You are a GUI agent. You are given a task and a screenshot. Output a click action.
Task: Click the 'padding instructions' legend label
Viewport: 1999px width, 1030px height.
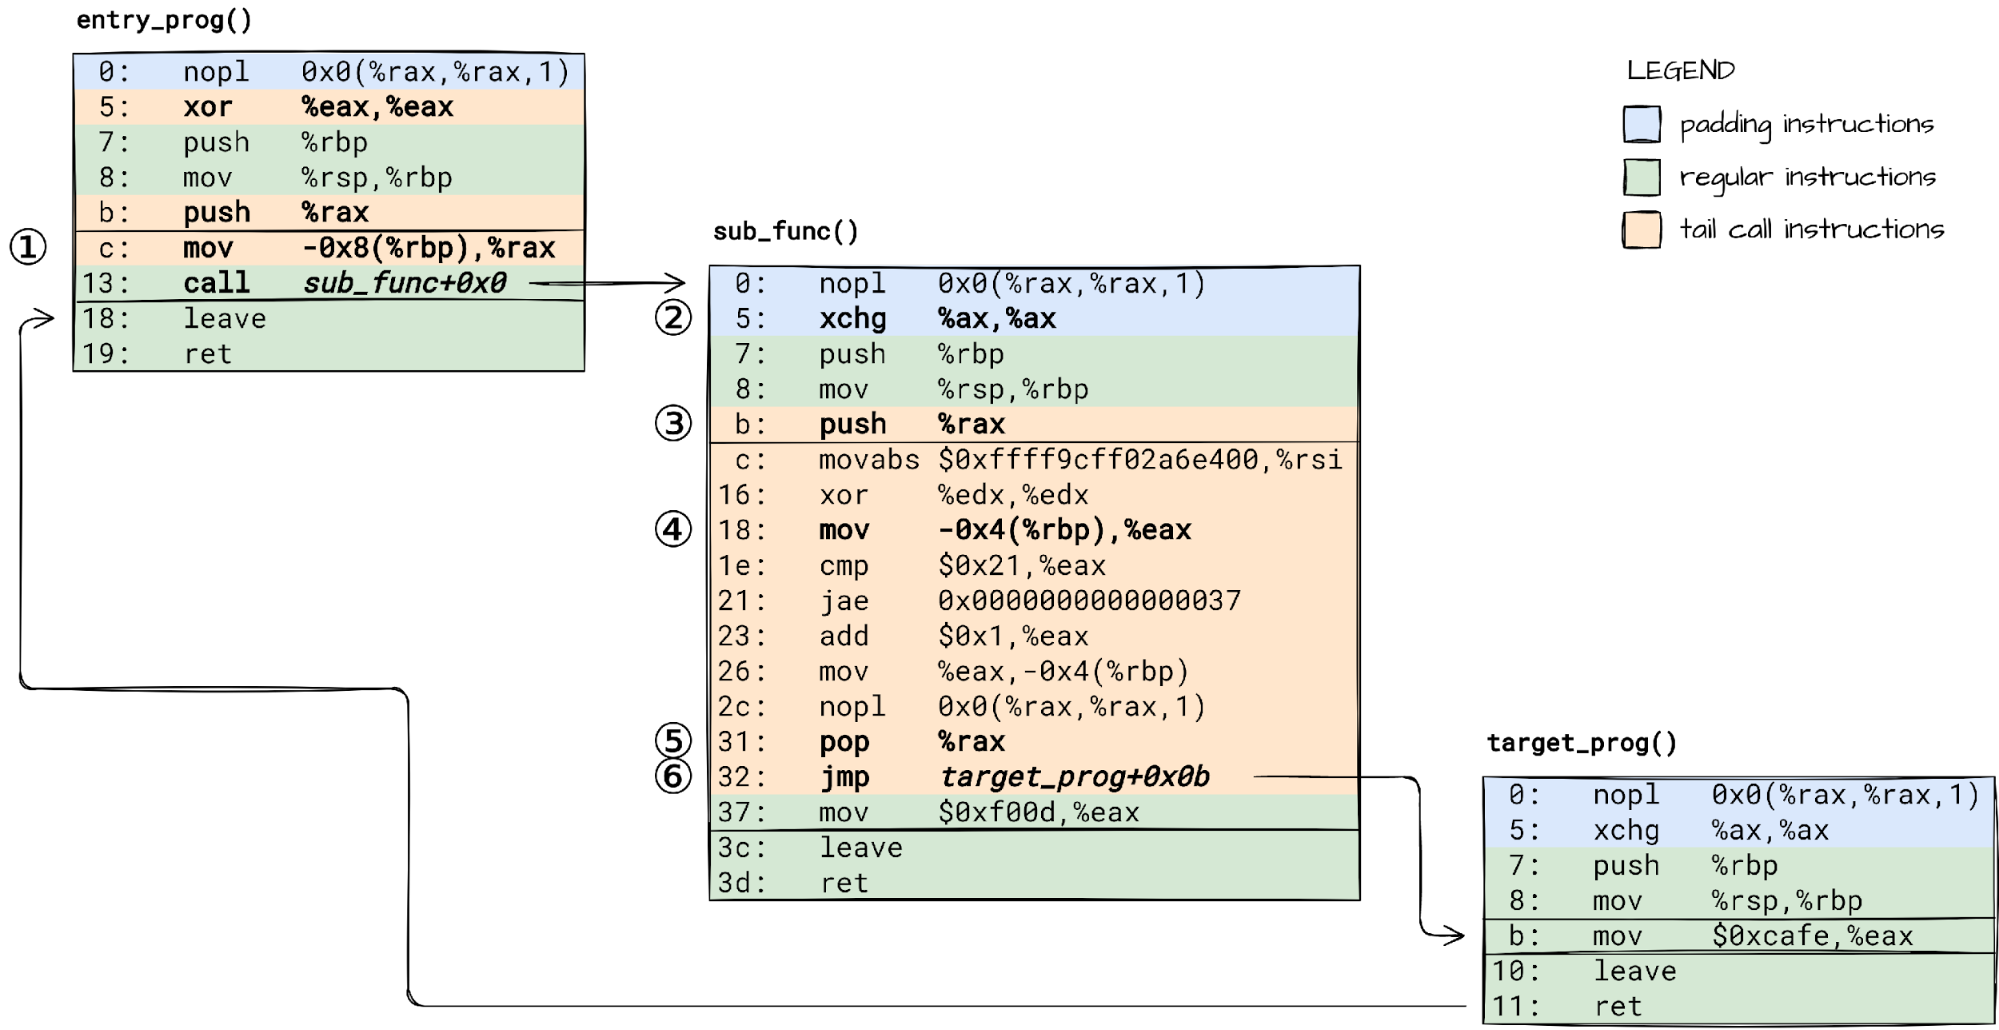[1806, 124]
